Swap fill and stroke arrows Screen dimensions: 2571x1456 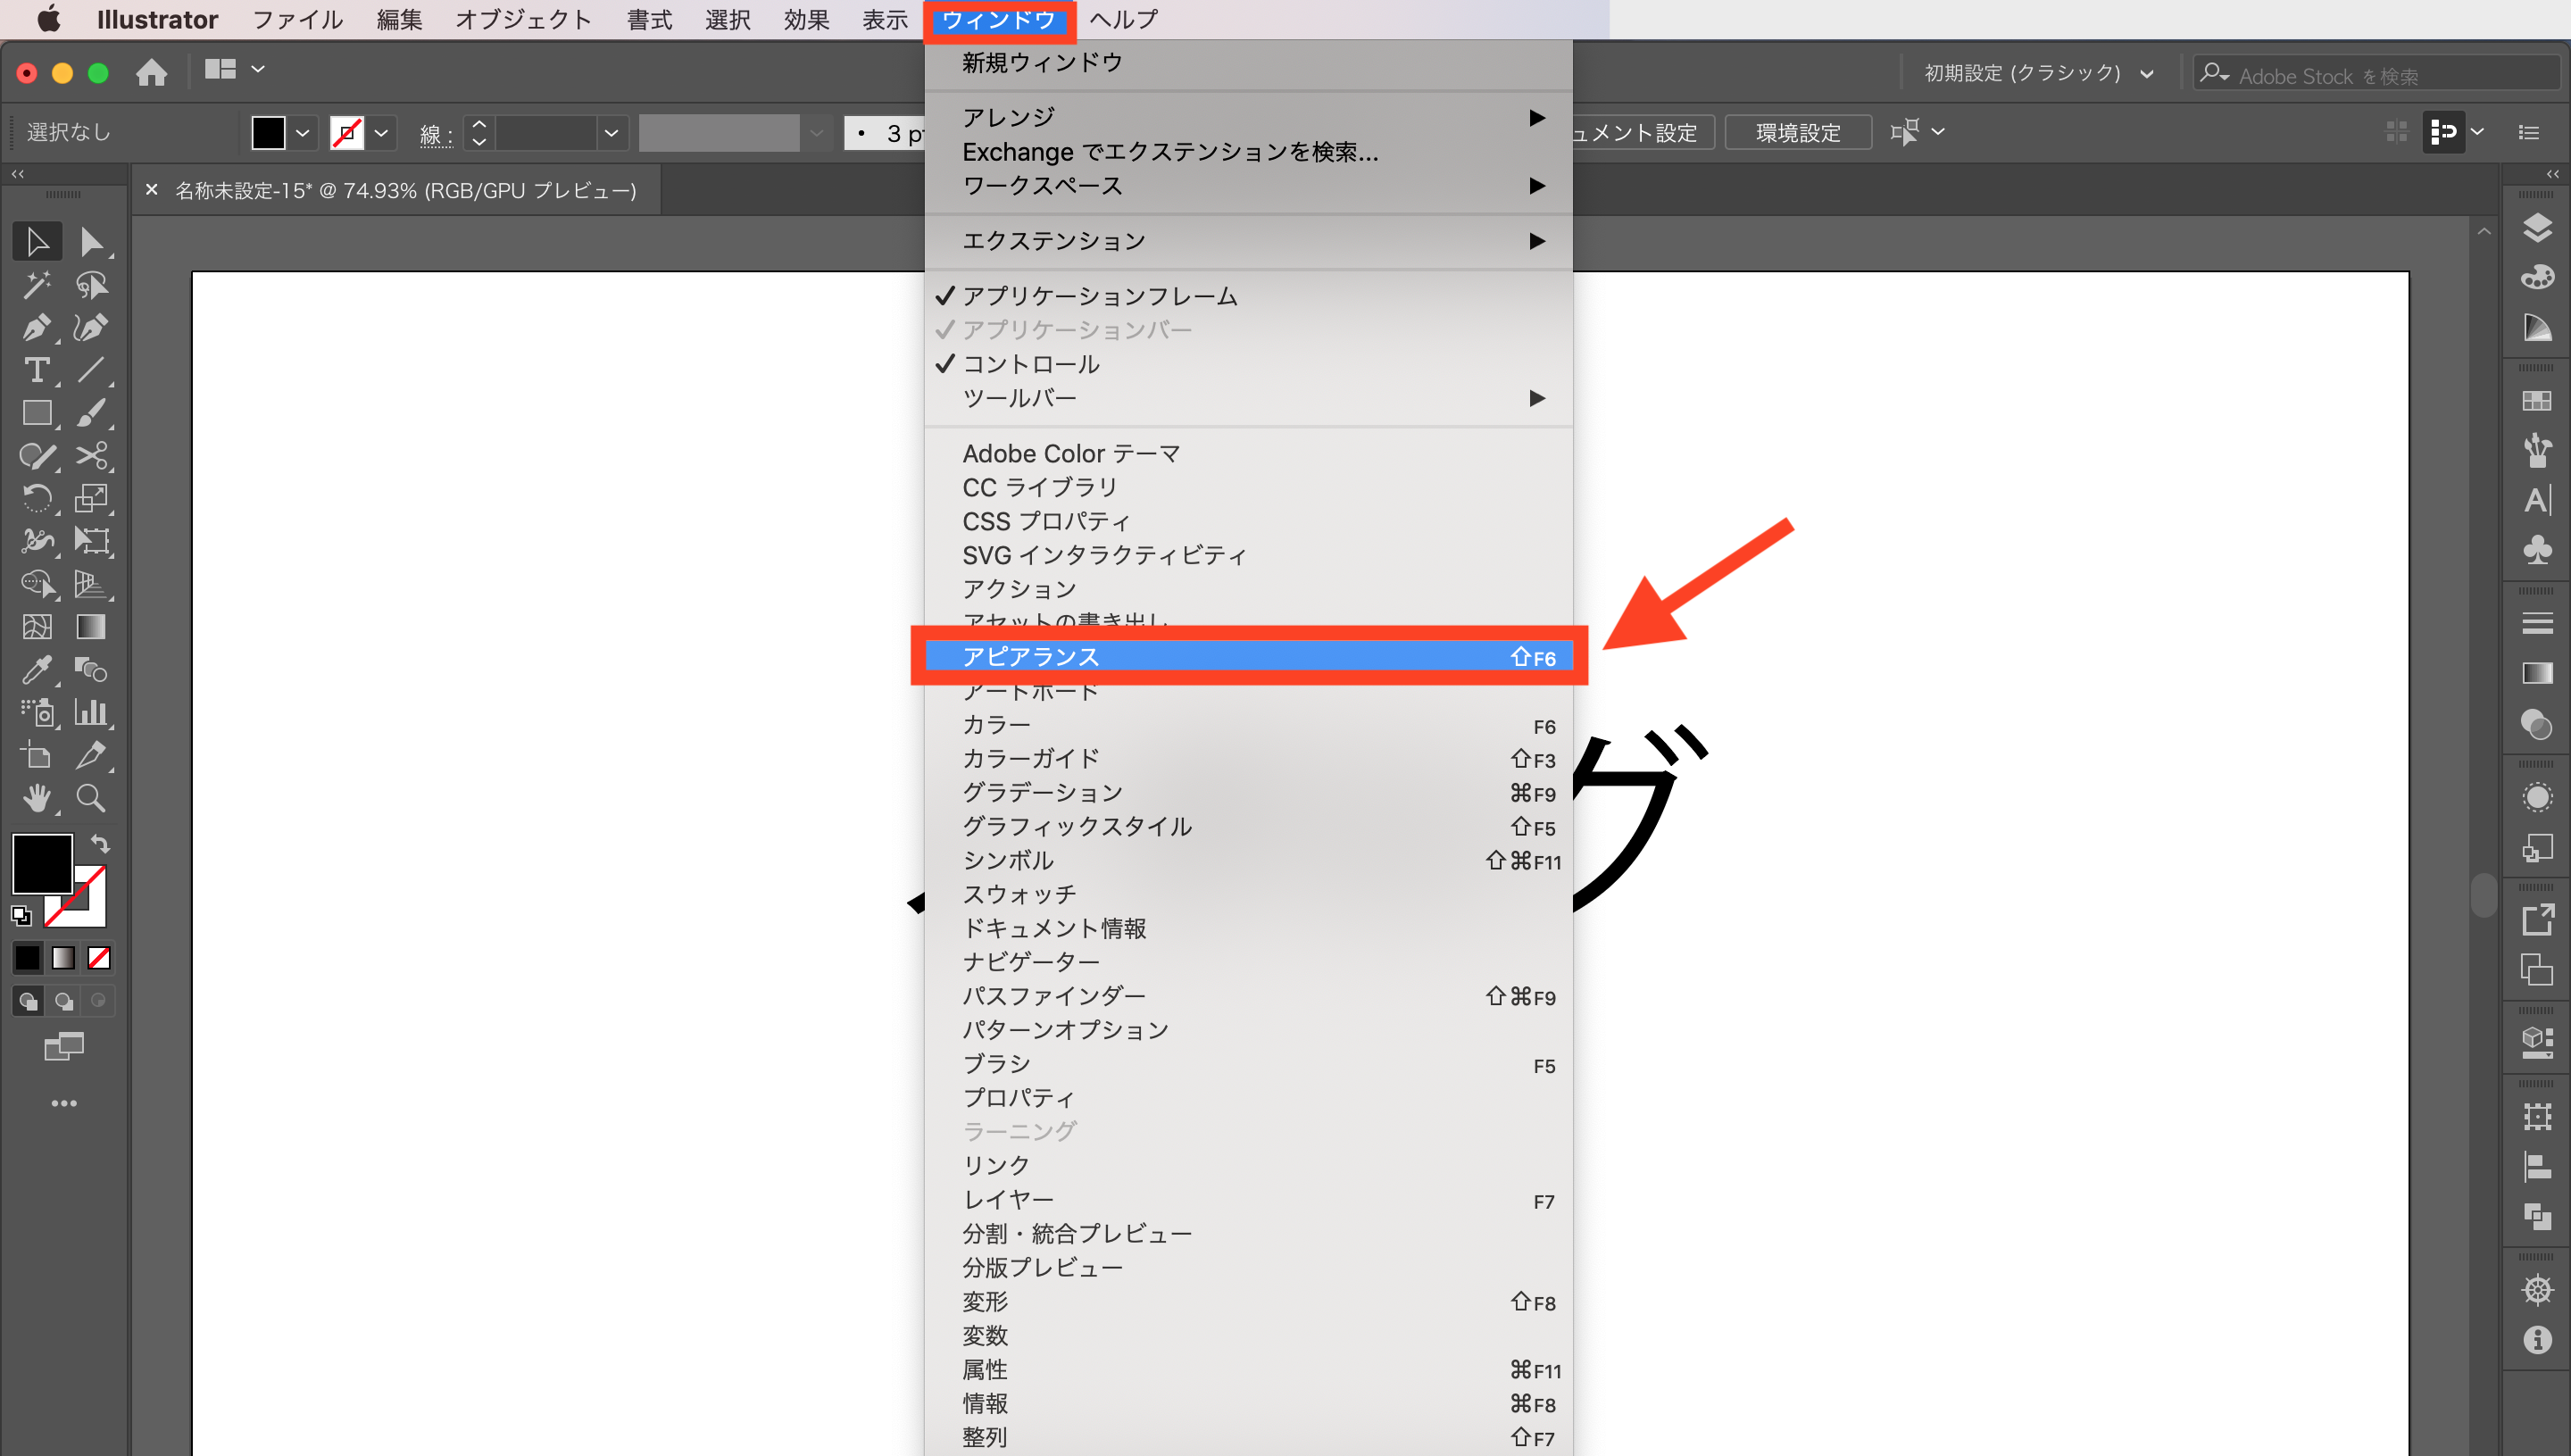100,844
